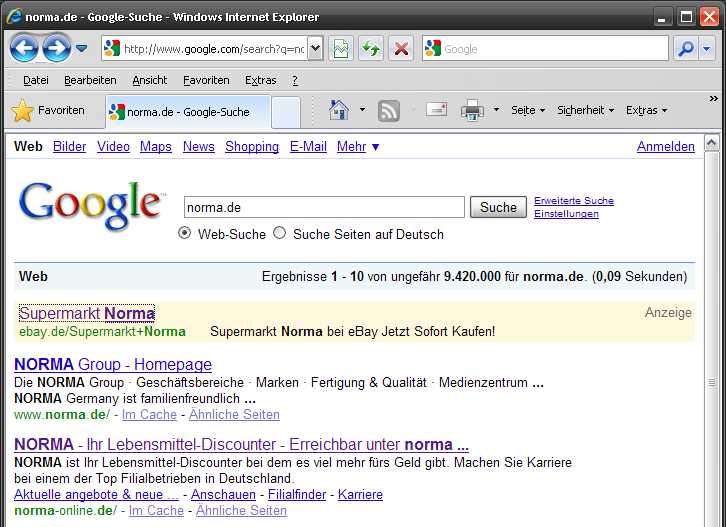
Task: Open the Sicherheit dropdown menu
Action: pos(585,110)
